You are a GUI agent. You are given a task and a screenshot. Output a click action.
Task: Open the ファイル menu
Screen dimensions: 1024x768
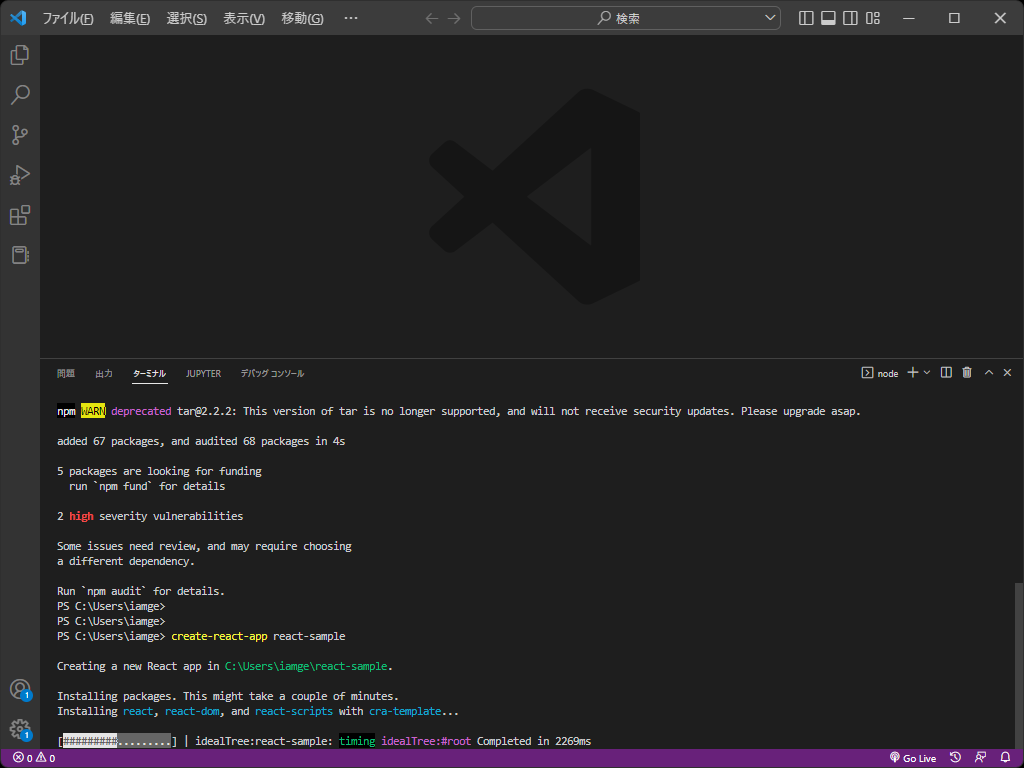coord(68,18)
